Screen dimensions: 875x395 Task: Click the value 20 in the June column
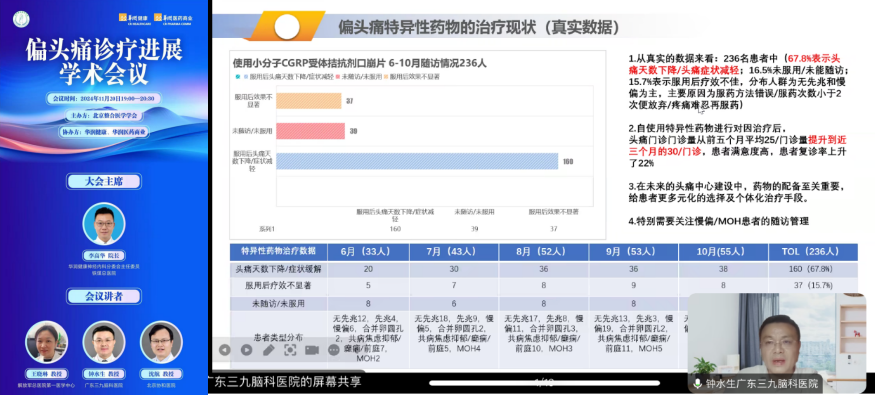pos(368,268)
